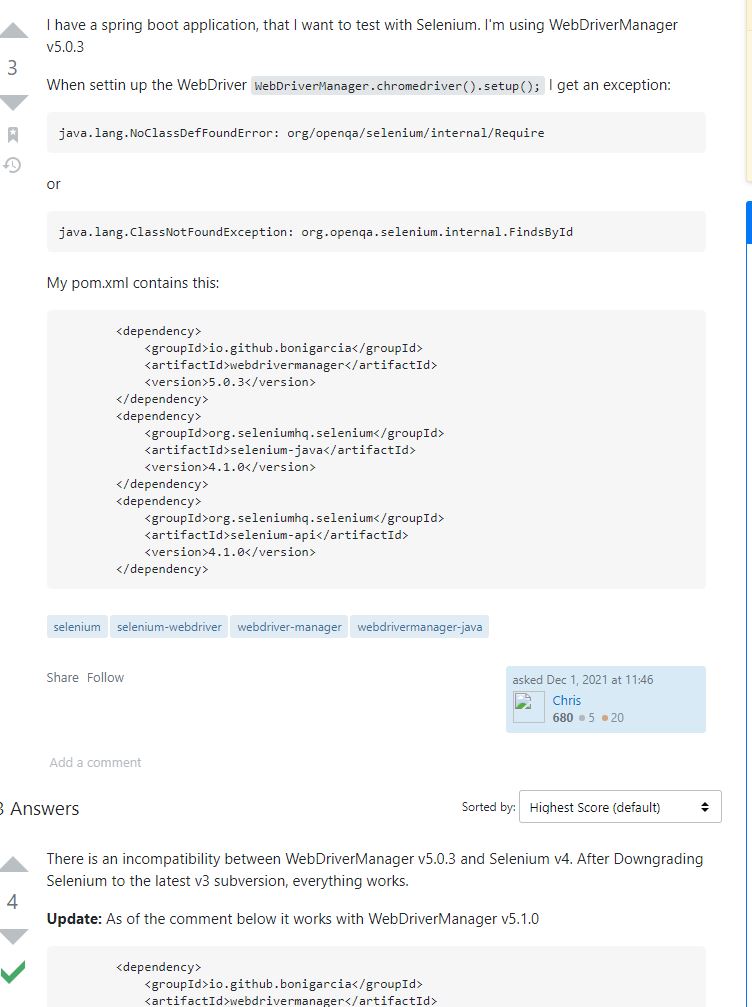Viewport: 752px width, 1007px height.
Task: Click the answer score number 4
Action: (12, 902)
